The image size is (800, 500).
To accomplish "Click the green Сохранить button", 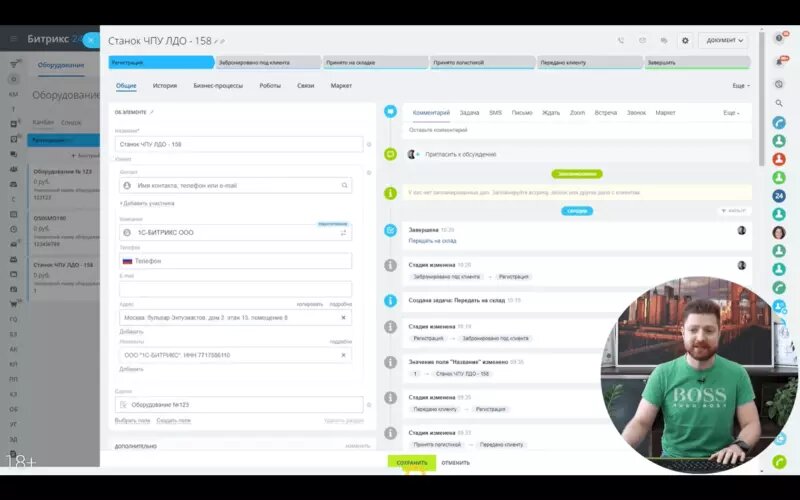I will tap(412, 463).
